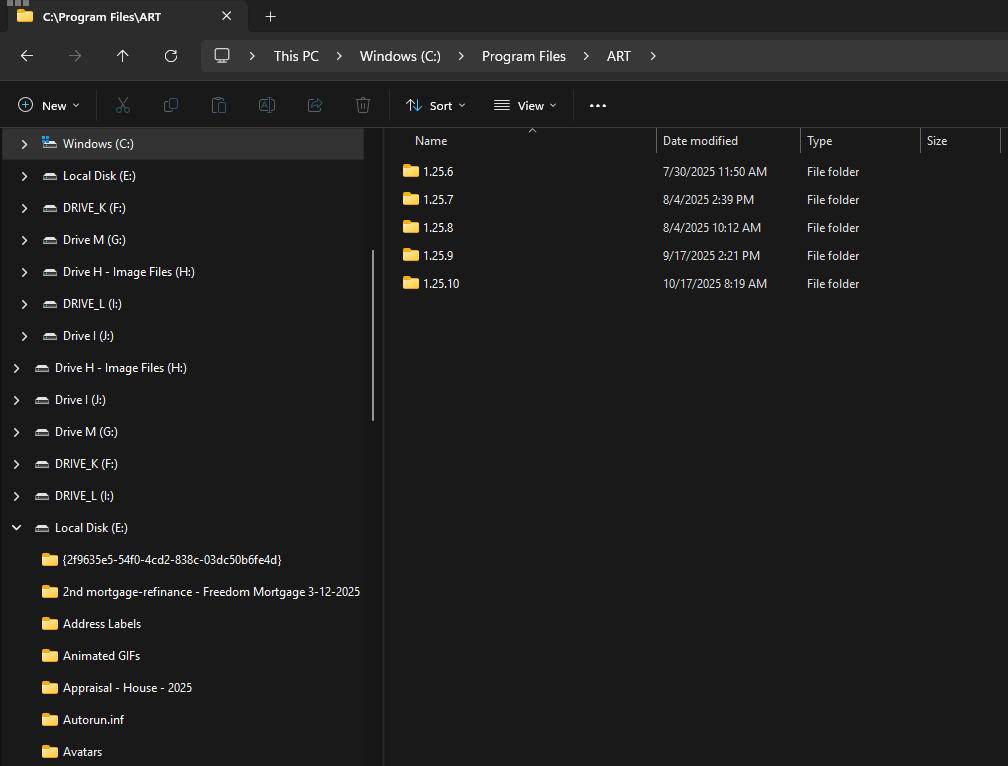Viewport: 1008px width, 766px height.
Task: Open Animated GIFs folder in sidebar
Action: tap(101, 656)
